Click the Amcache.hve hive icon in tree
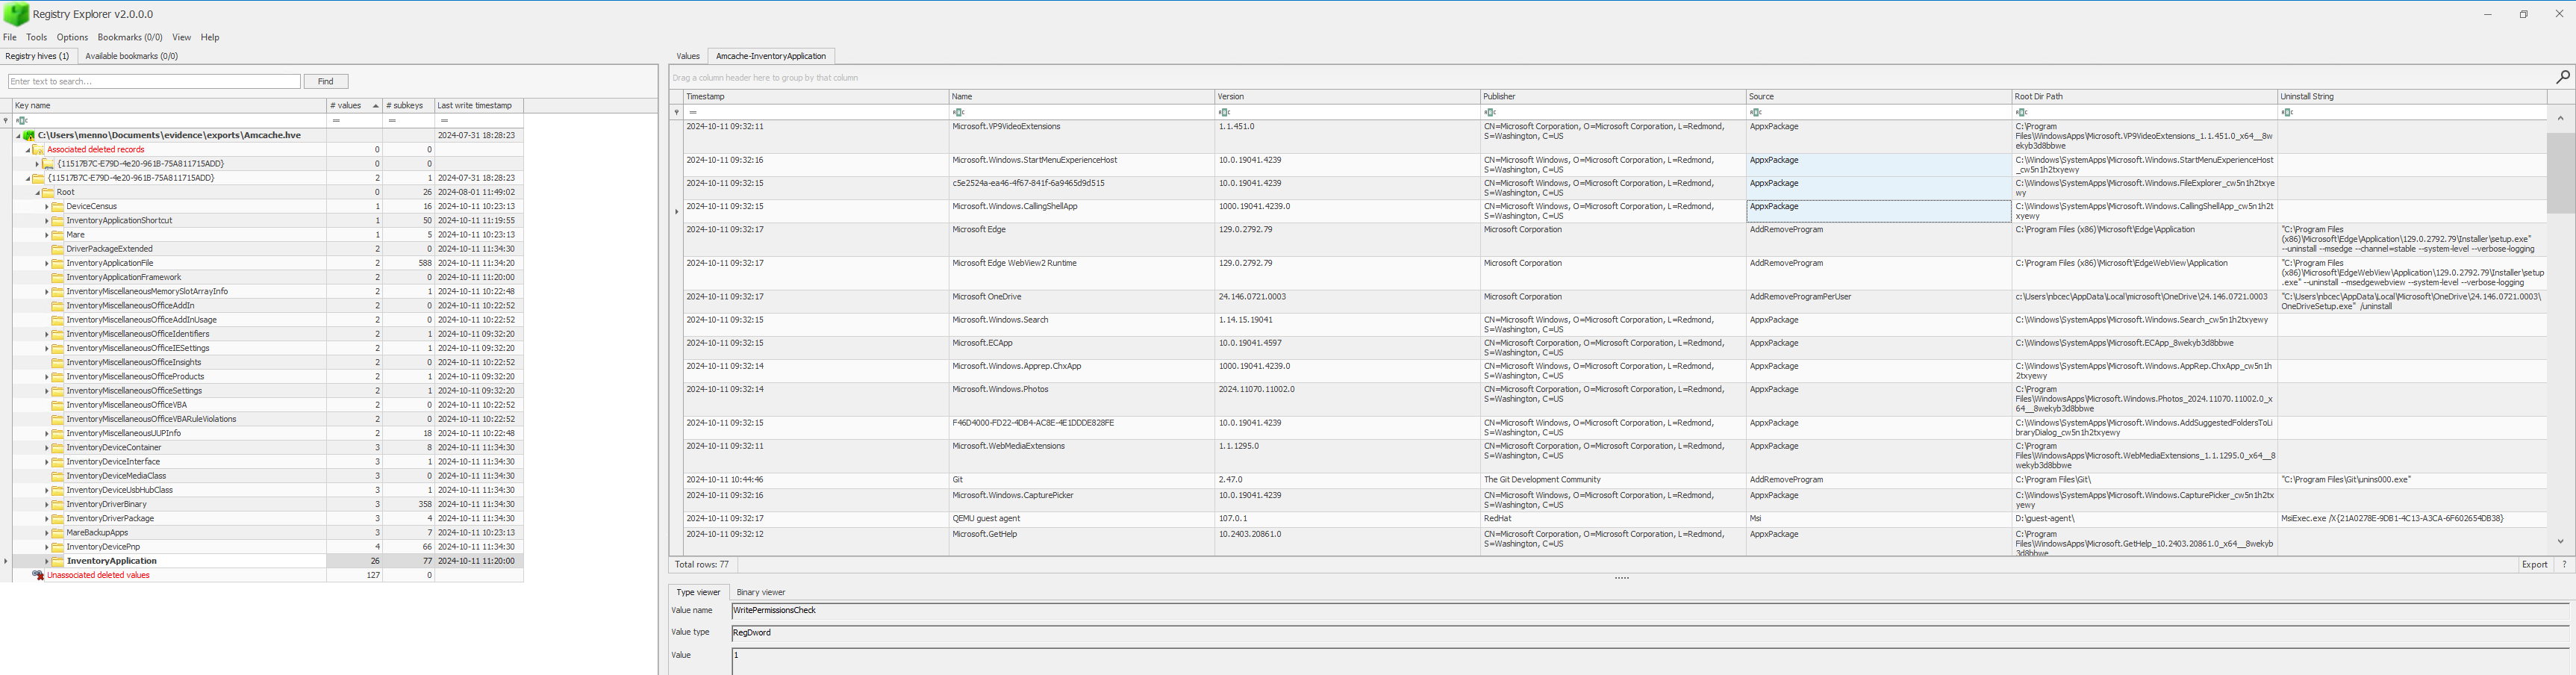 pyautogui.click(x=29, y=135)
